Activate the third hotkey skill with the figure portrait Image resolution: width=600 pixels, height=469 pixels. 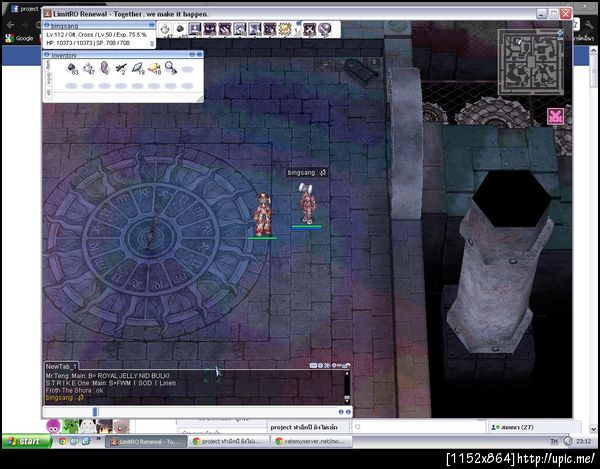[195, 29]
